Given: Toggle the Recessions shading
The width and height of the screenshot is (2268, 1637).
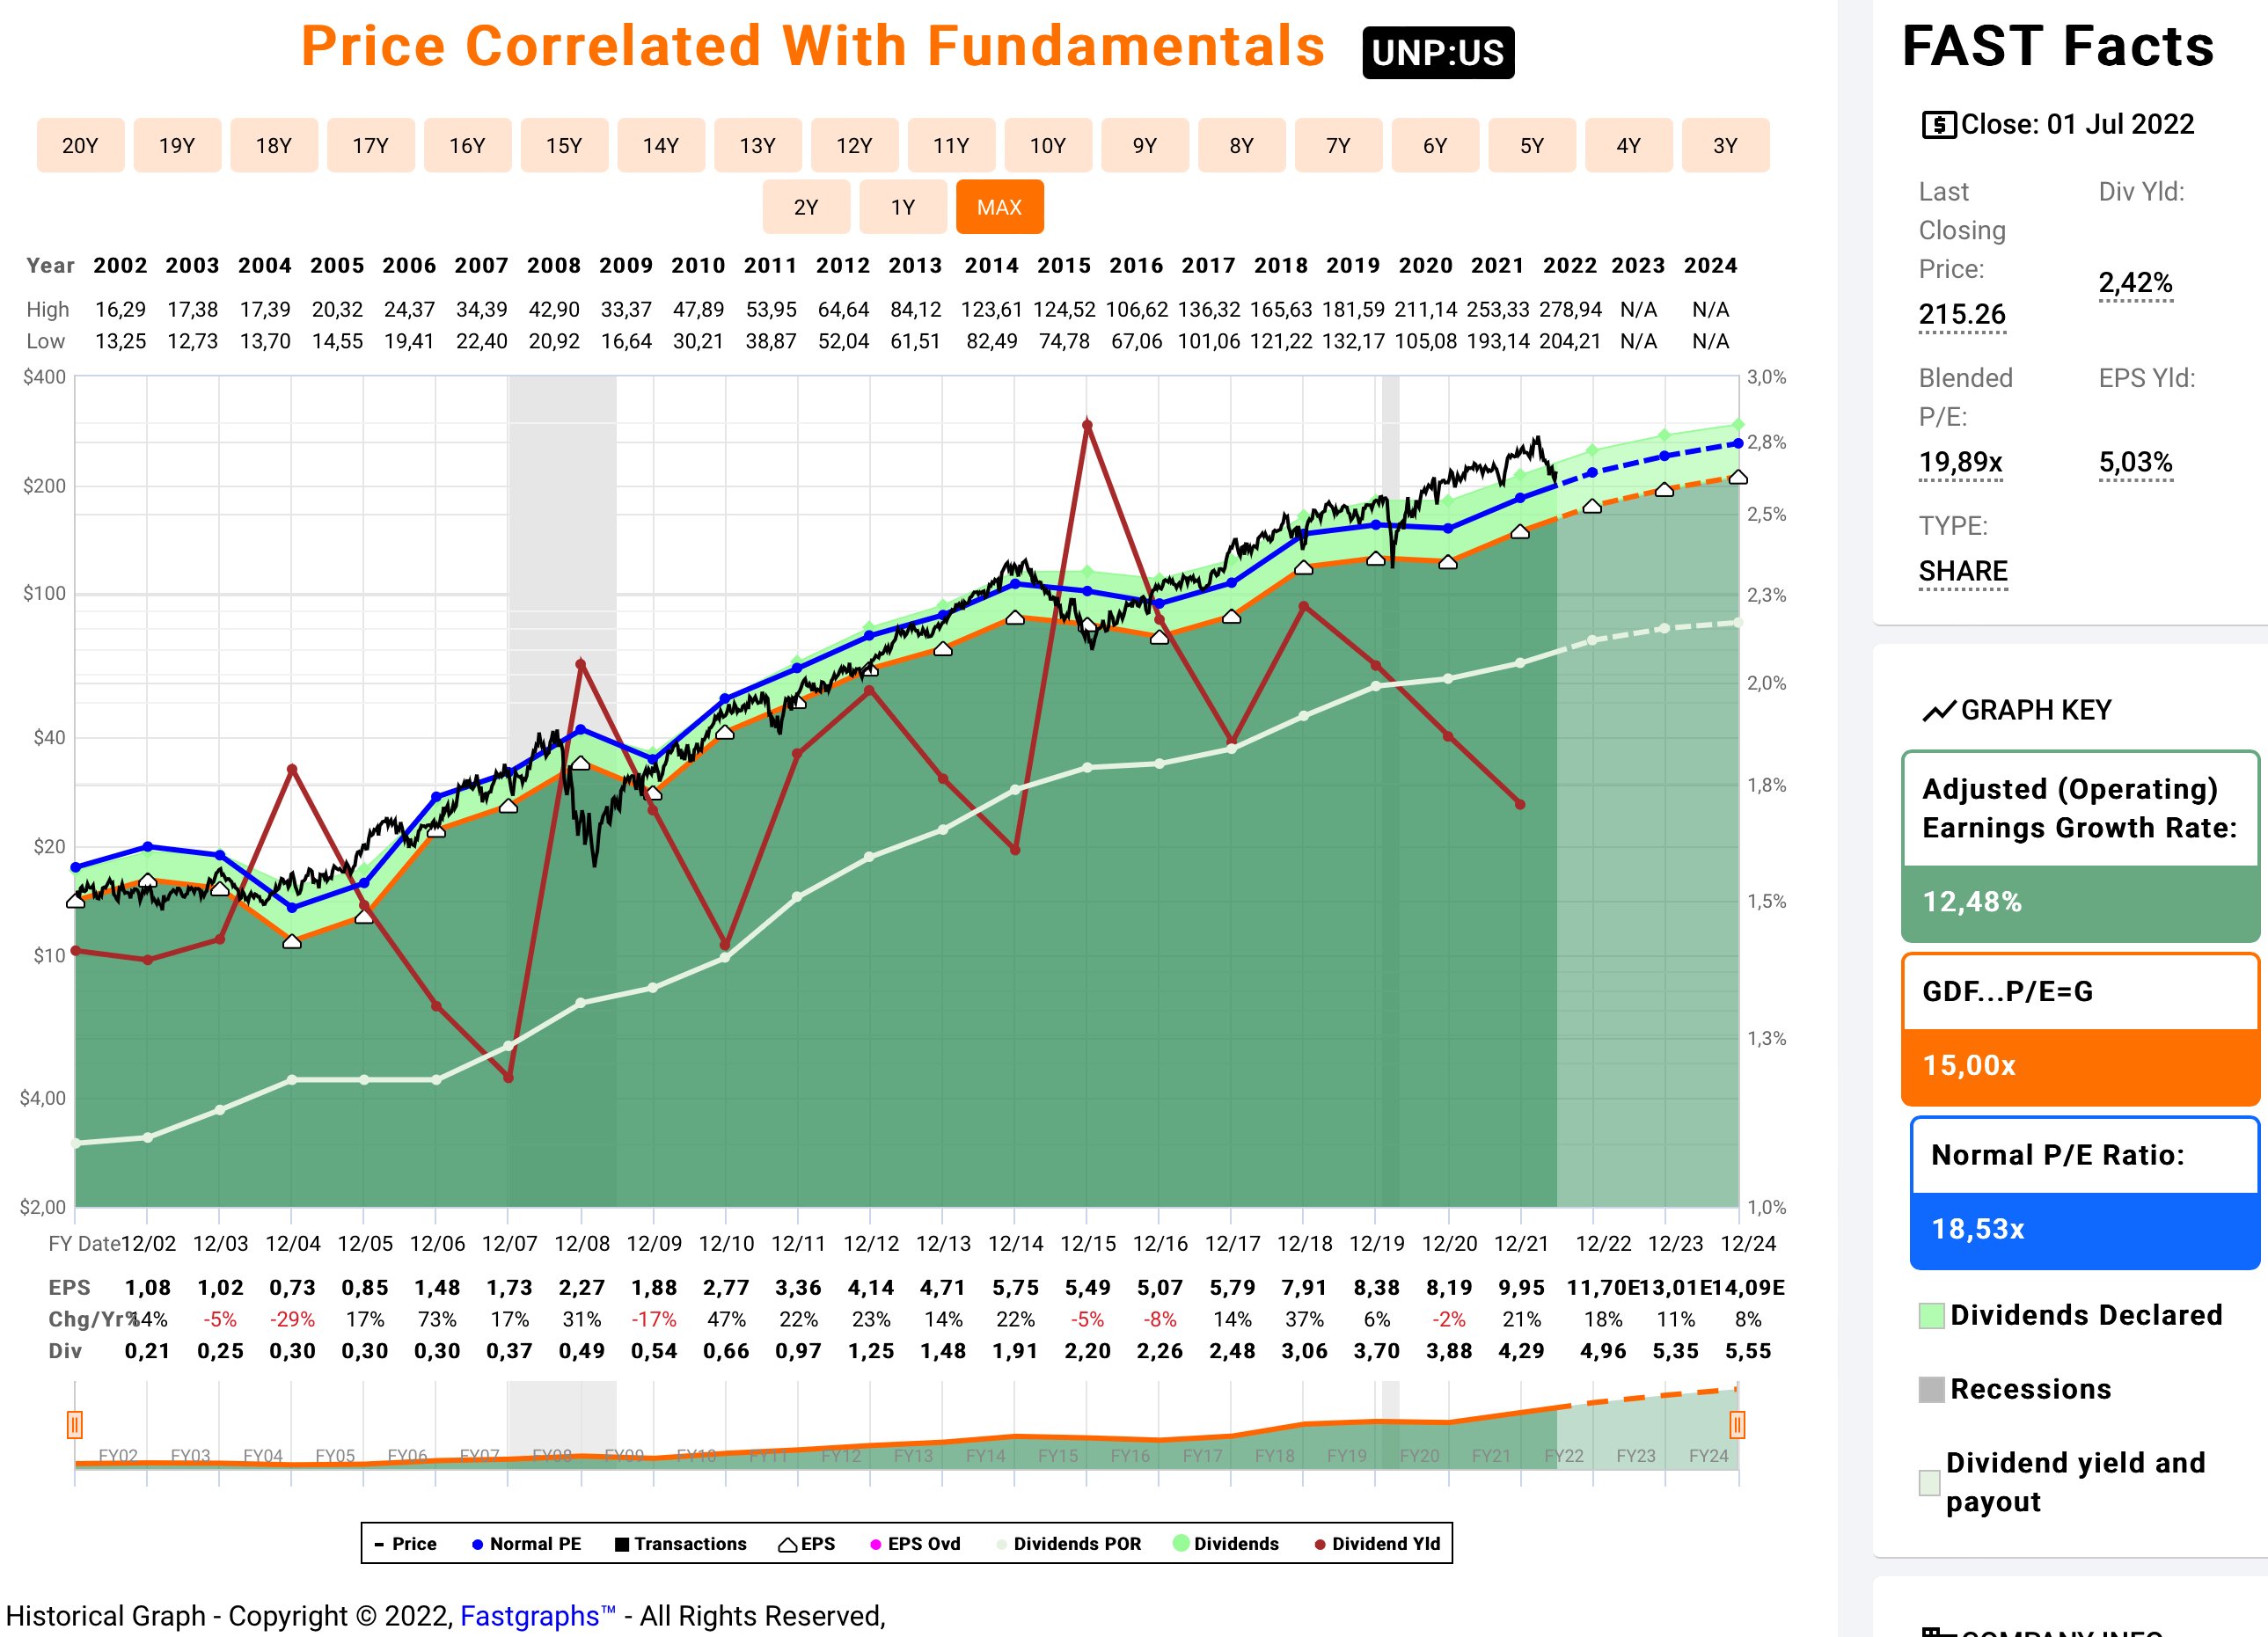Looking at the screenshot, I should 1931,1389.
